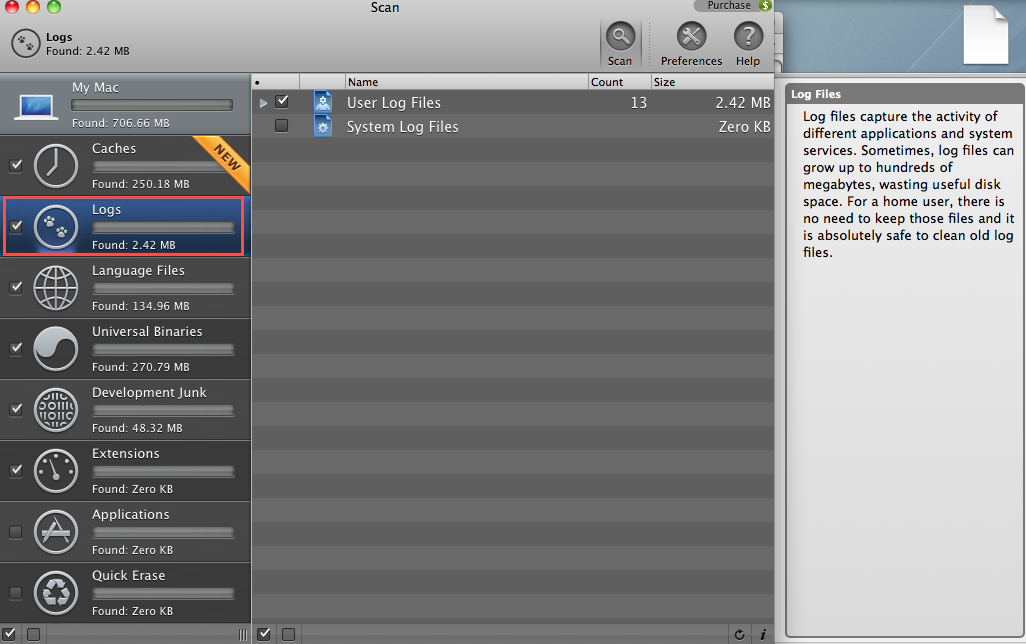Screen dimensions: 1026x644
Task: Uncheck the Development Junk checkbox
Action: coord(16,409)
